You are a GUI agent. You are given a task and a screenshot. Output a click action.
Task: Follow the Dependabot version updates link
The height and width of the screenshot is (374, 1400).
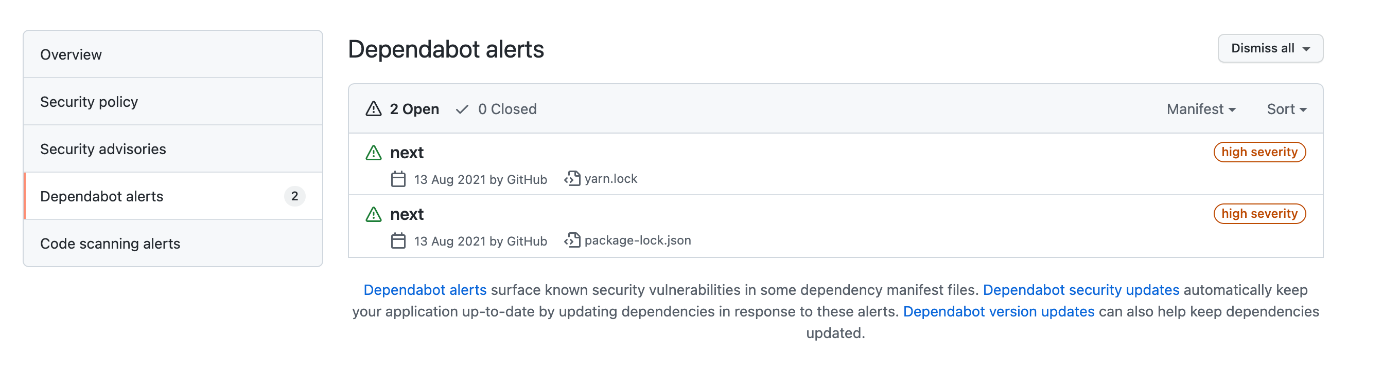click(999, 312)
